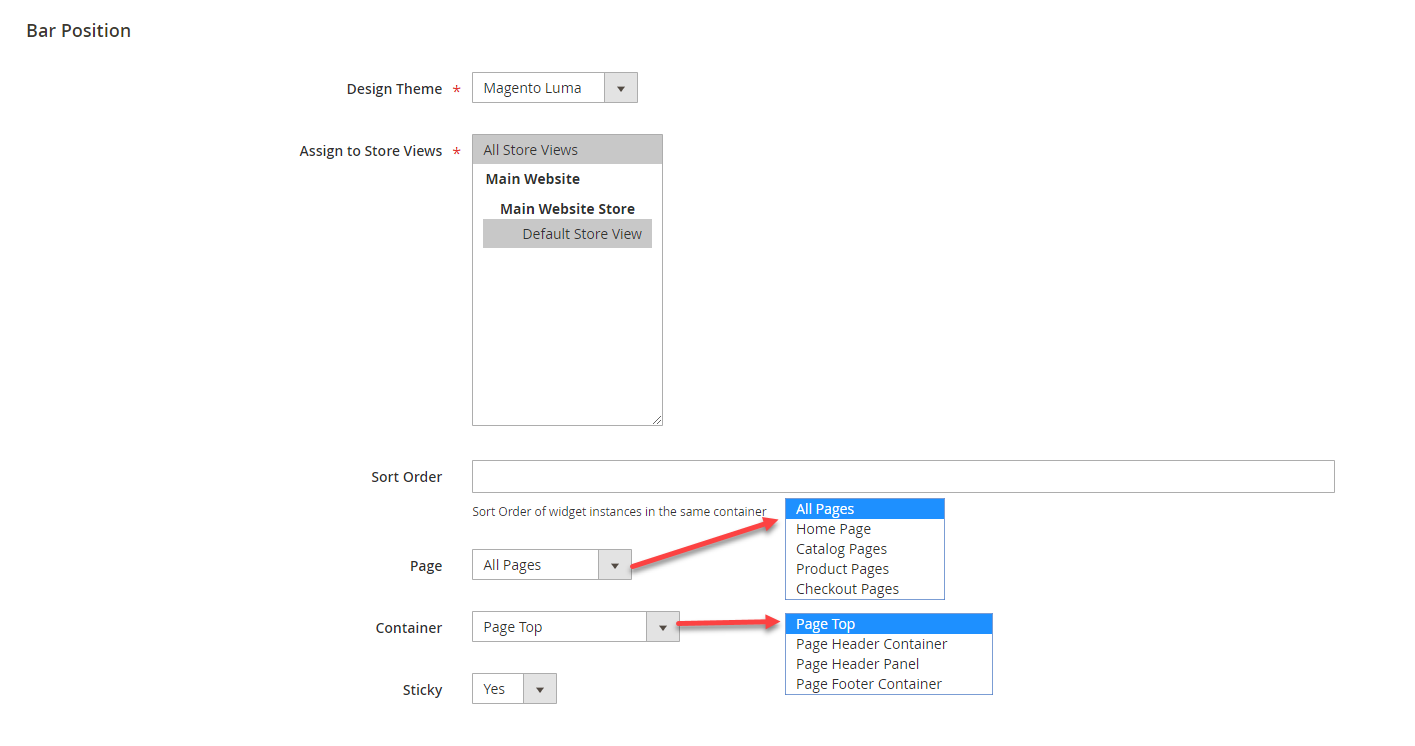Click the Main Website entry
The height and width of the screenshot is (746, 1415).
(533, 179)
